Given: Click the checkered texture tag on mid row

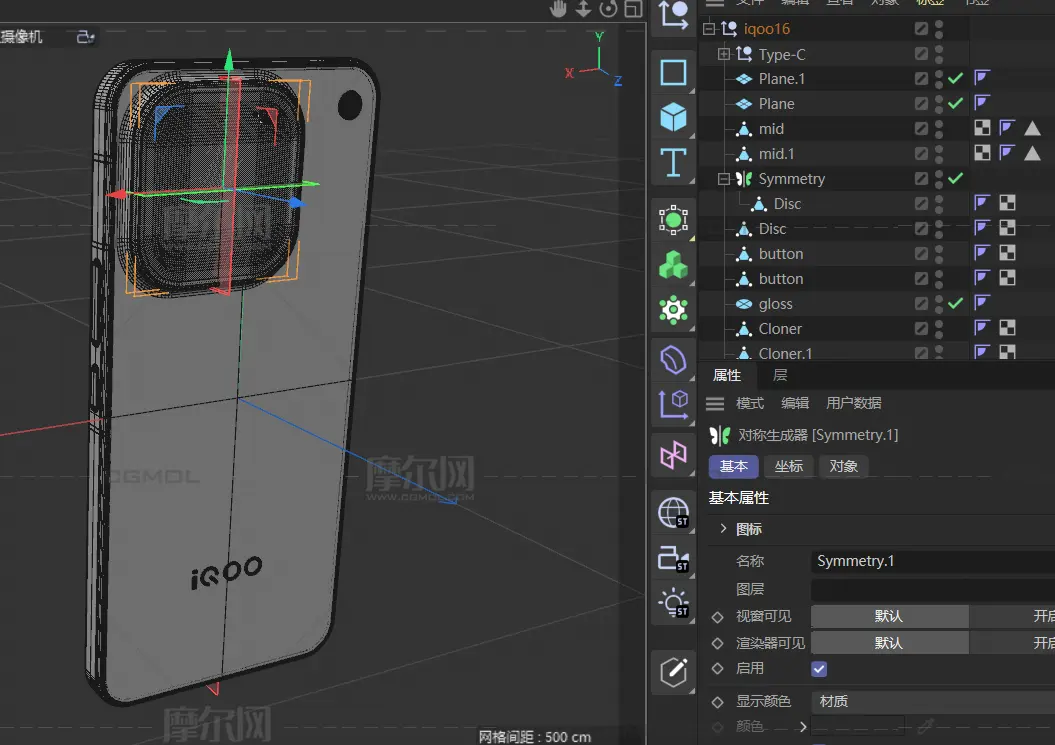Looking at the screenshot, I should 982,128.
